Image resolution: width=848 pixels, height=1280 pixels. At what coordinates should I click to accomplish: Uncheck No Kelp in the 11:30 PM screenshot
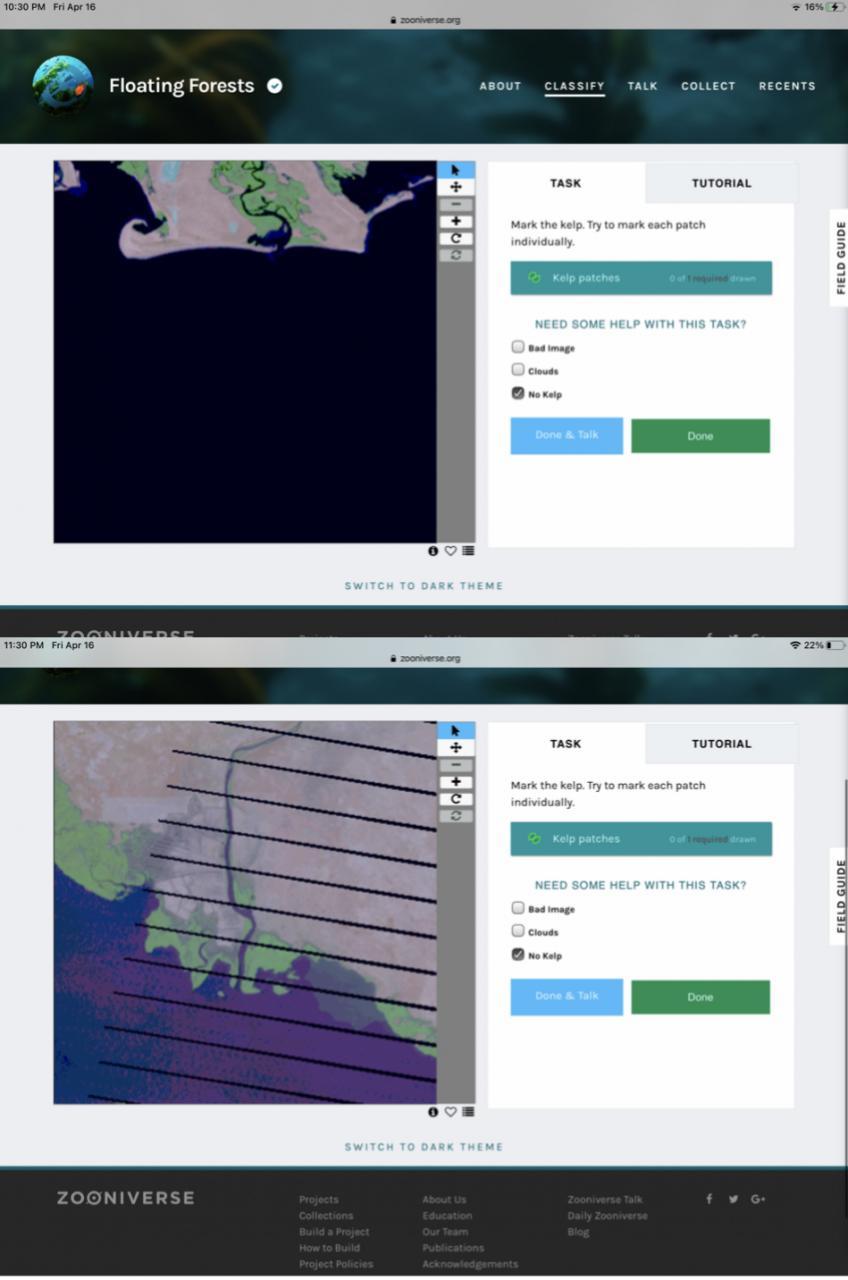point(518,954)
